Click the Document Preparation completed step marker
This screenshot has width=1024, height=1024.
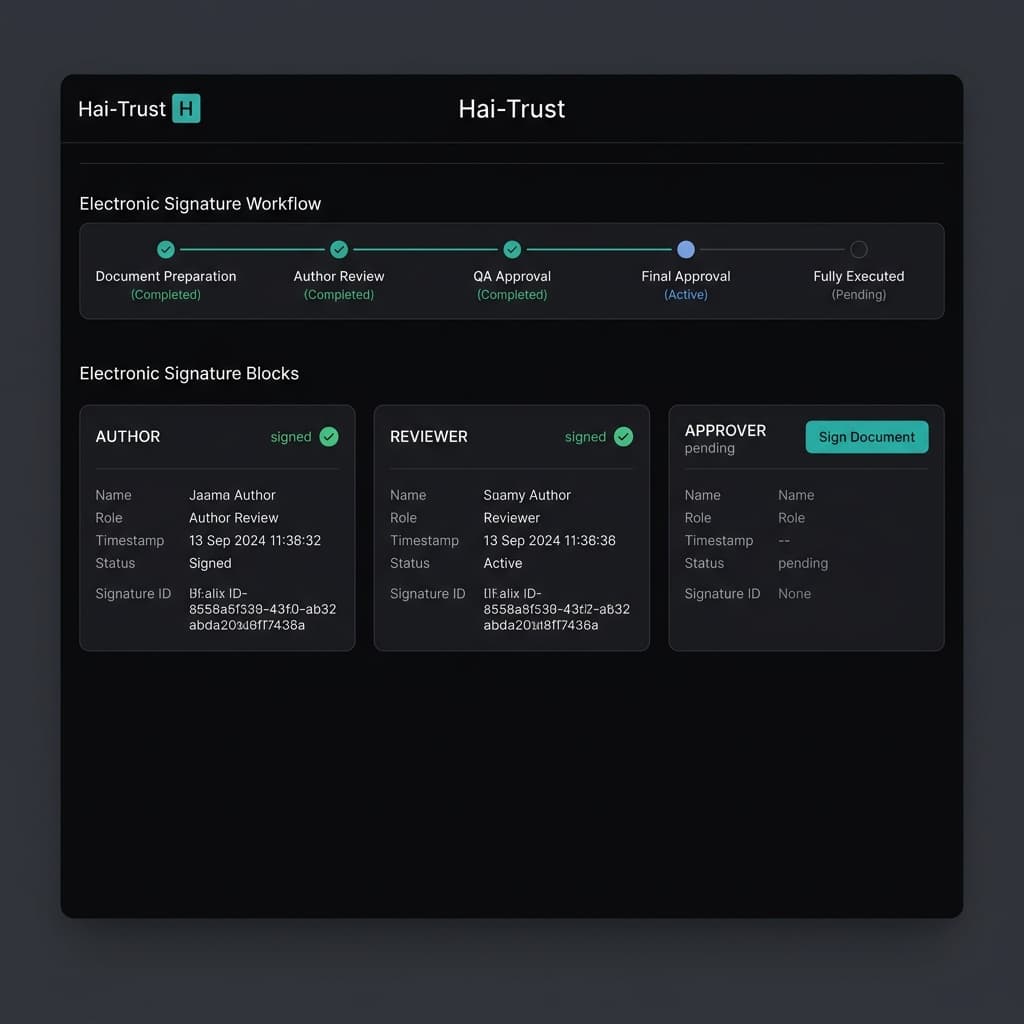(166, 249)
